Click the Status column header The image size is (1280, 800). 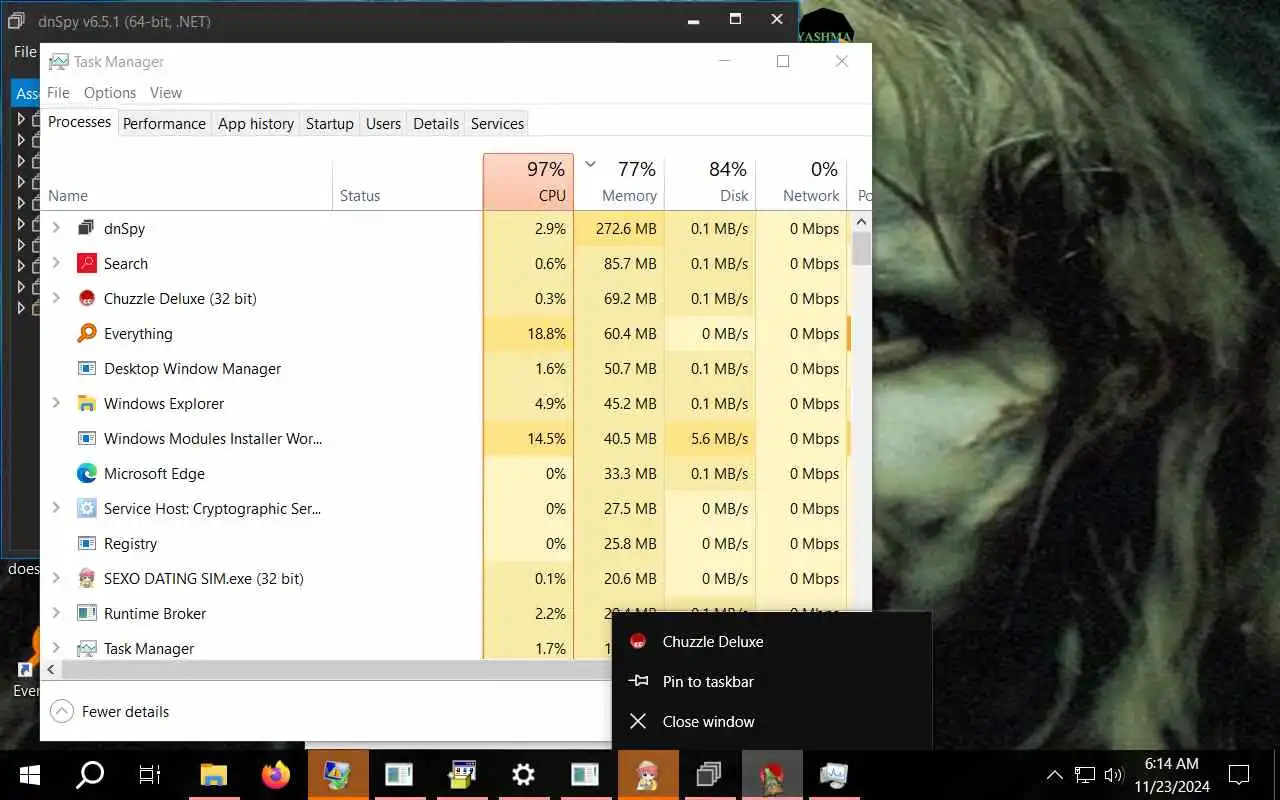coord(407,181)
